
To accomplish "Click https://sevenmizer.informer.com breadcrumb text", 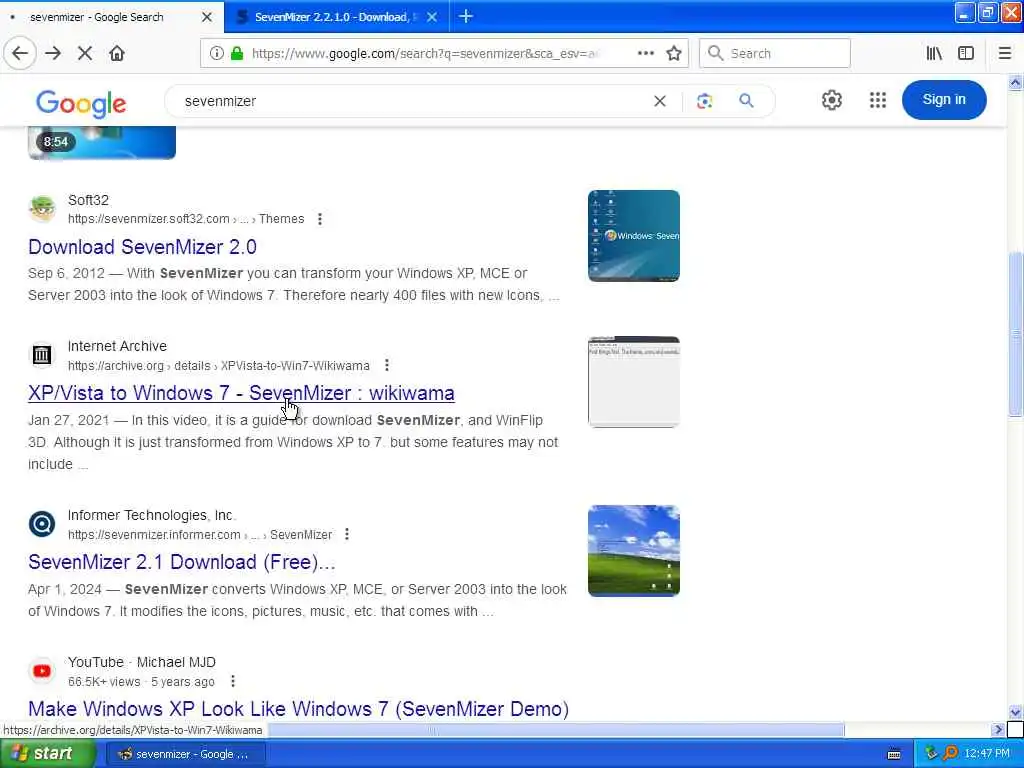I will point(154,535).
